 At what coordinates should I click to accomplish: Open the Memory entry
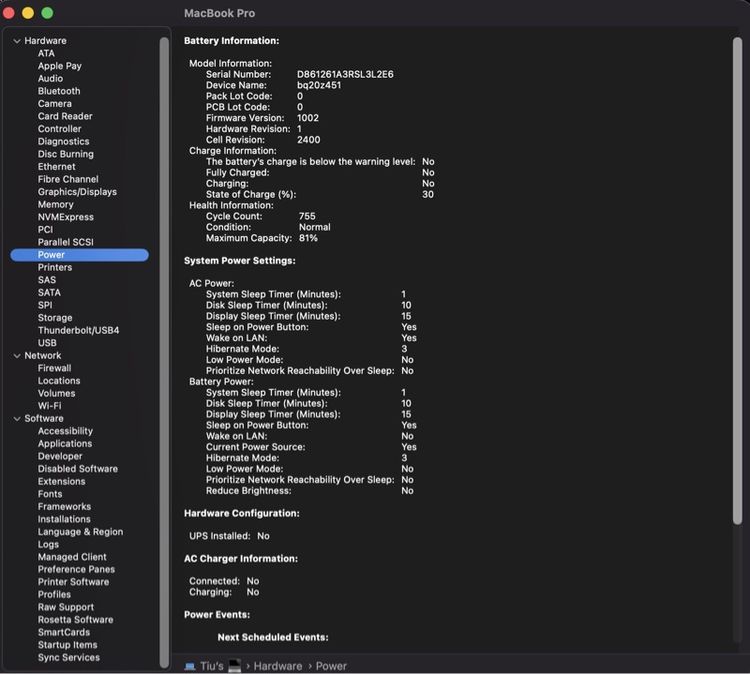[55, 204]
